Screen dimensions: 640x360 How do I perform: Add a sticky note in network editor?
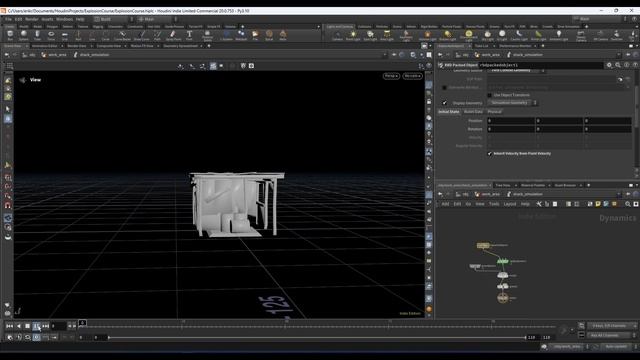598,204
